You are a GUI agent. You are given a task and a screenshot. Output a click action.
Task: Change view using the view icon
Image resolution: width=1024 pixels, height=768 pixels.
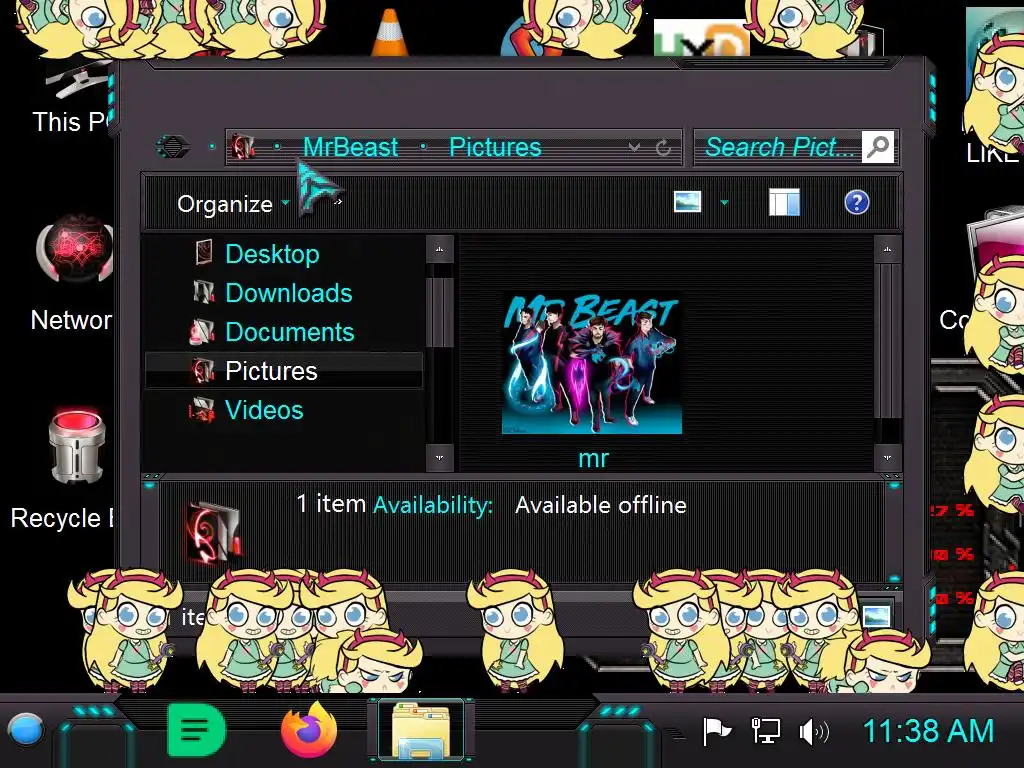[x=688, y=202]
